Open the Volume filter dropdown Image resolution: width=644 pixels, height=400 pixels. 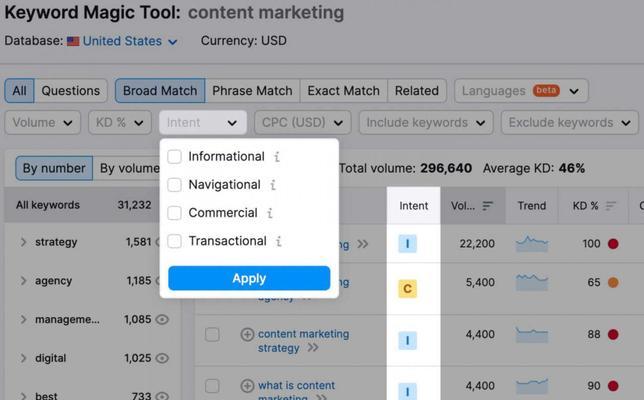(x=42, y=122)
